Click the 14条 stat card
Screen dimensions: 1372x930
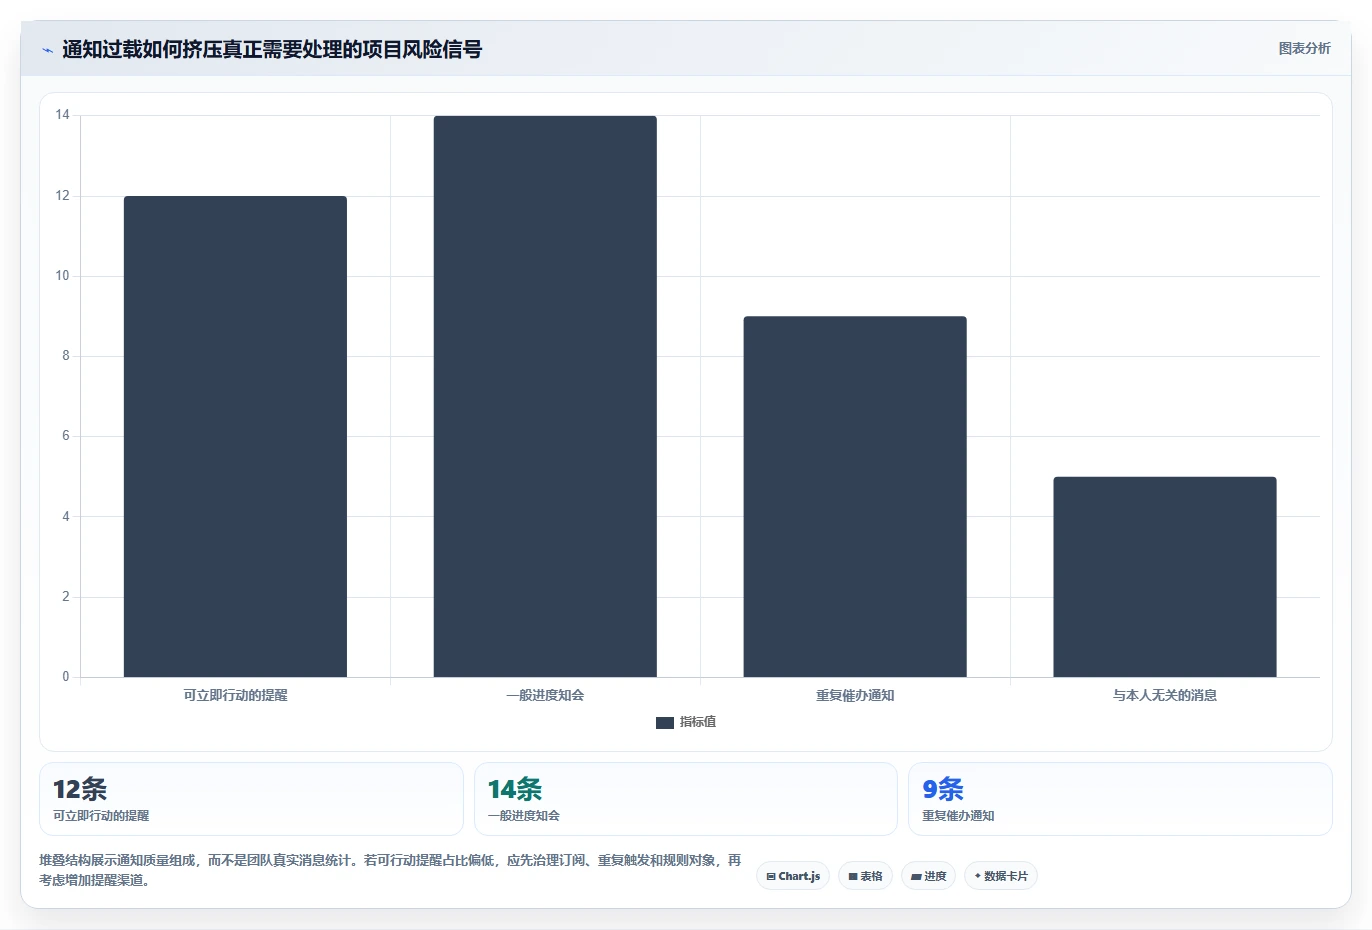click(686, 799)
